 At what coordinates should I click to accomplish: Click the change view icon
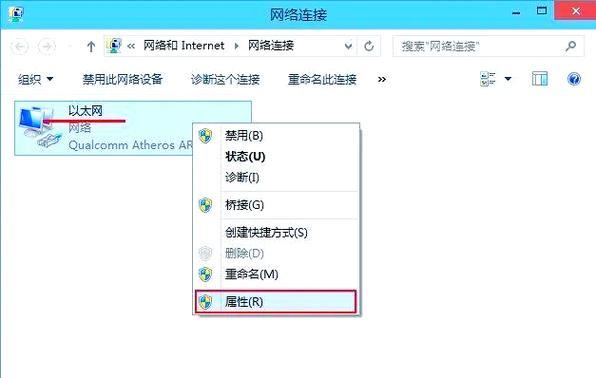pyautogui.click(x=488, y=79)
